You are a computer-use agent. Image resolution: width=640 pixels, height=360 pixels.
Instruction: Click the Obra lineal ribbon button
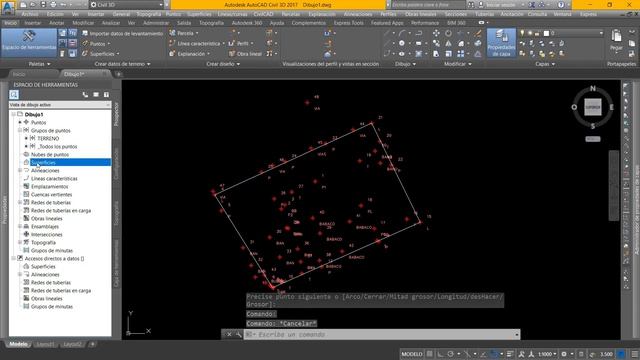[x=245, y=53]
